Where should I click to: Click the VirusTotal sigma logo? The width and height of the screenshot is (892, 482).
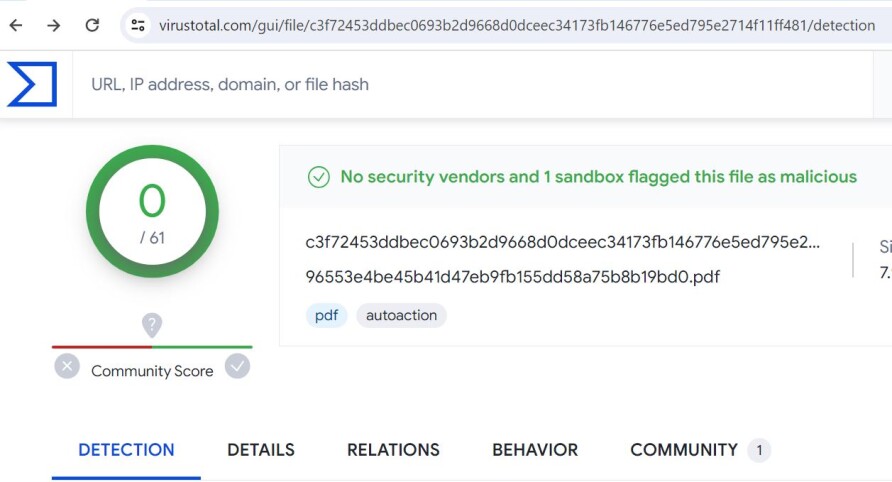(32, 84)
